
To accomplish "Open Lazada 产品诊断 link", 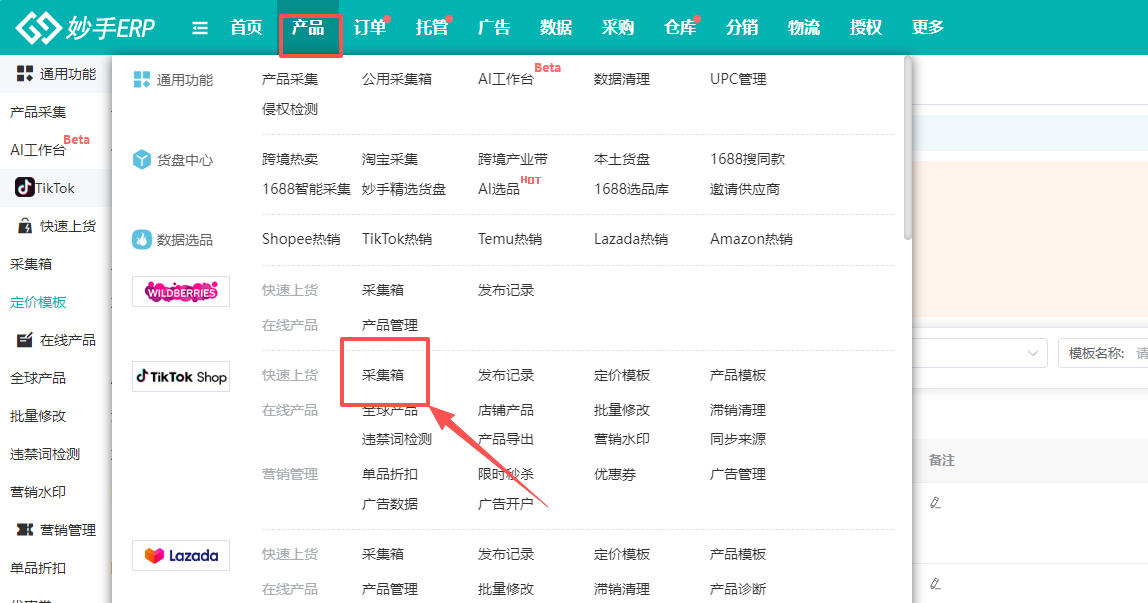I will [x=738, y=589].
